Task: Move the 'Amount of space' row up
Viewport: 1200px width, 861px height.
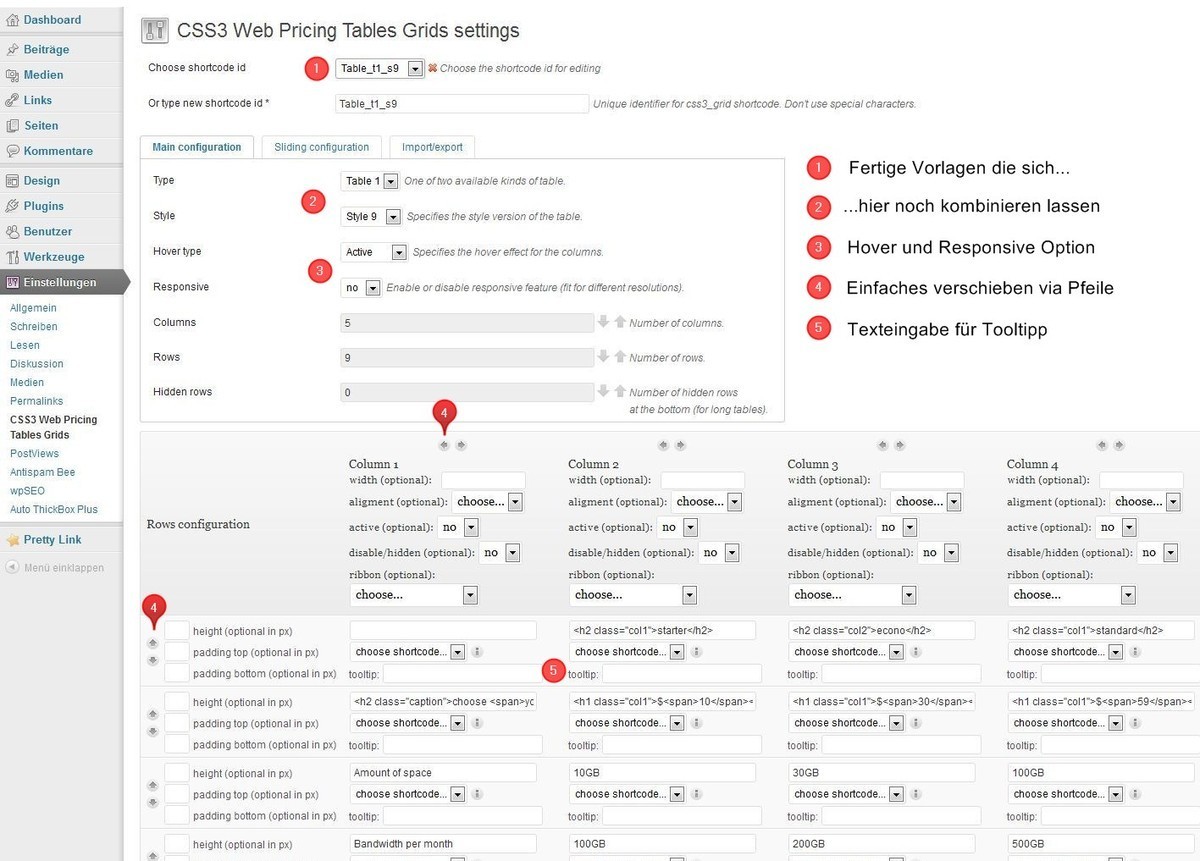Action: click(x=153, y=786)
